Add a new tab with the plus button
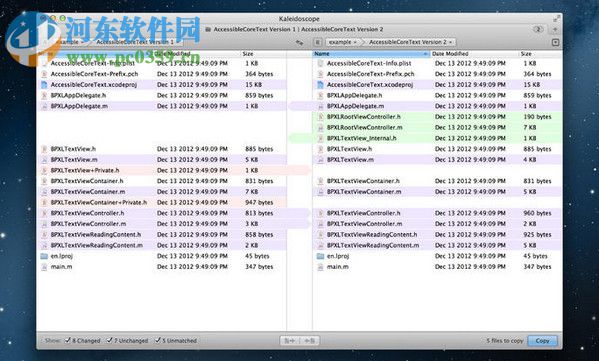The height and width of the screenshot is (361, 599). [x=555, y=29]
